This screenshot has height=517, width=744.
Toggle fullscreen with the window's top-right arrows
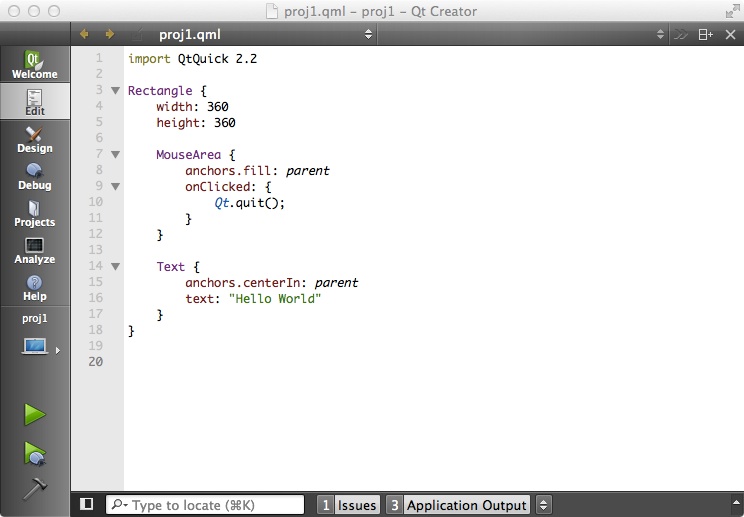732,11
